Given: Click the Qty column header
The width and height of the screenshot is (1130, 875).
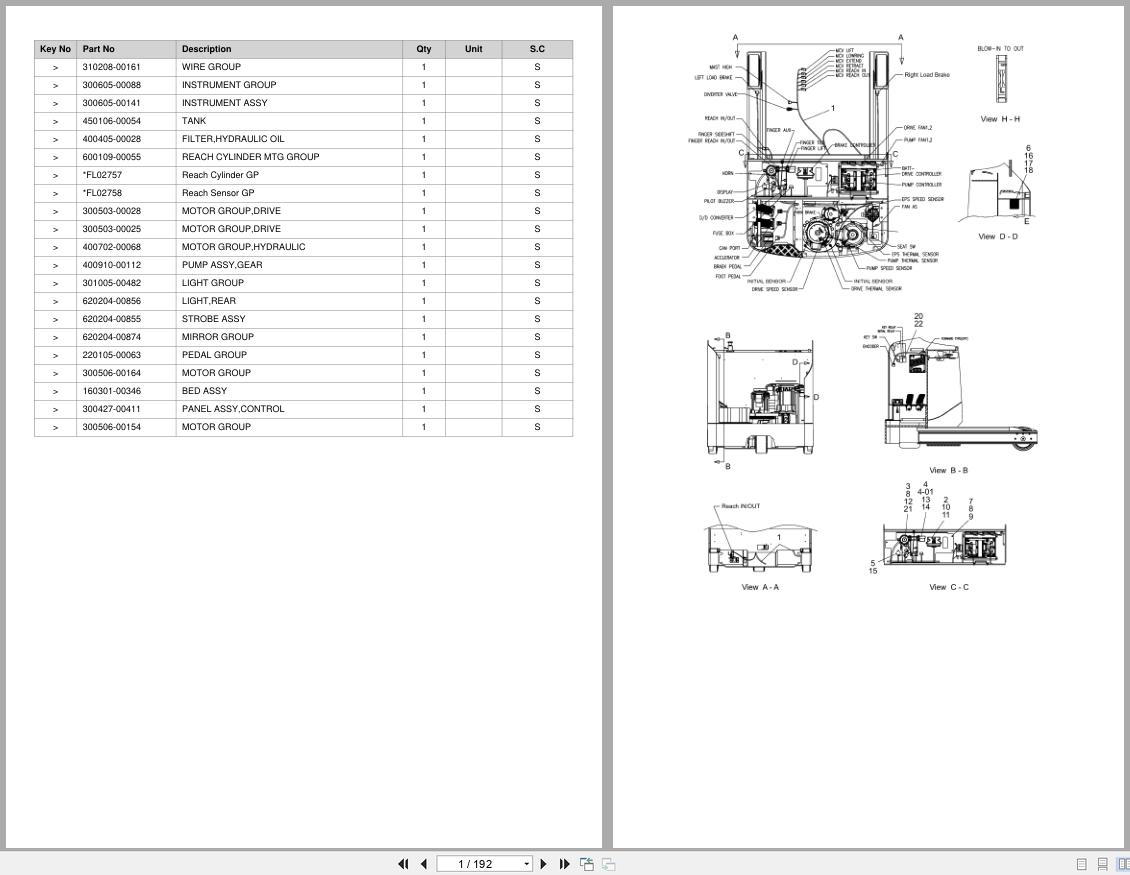Looking at the screenshot, I should (x=424, y=49).
